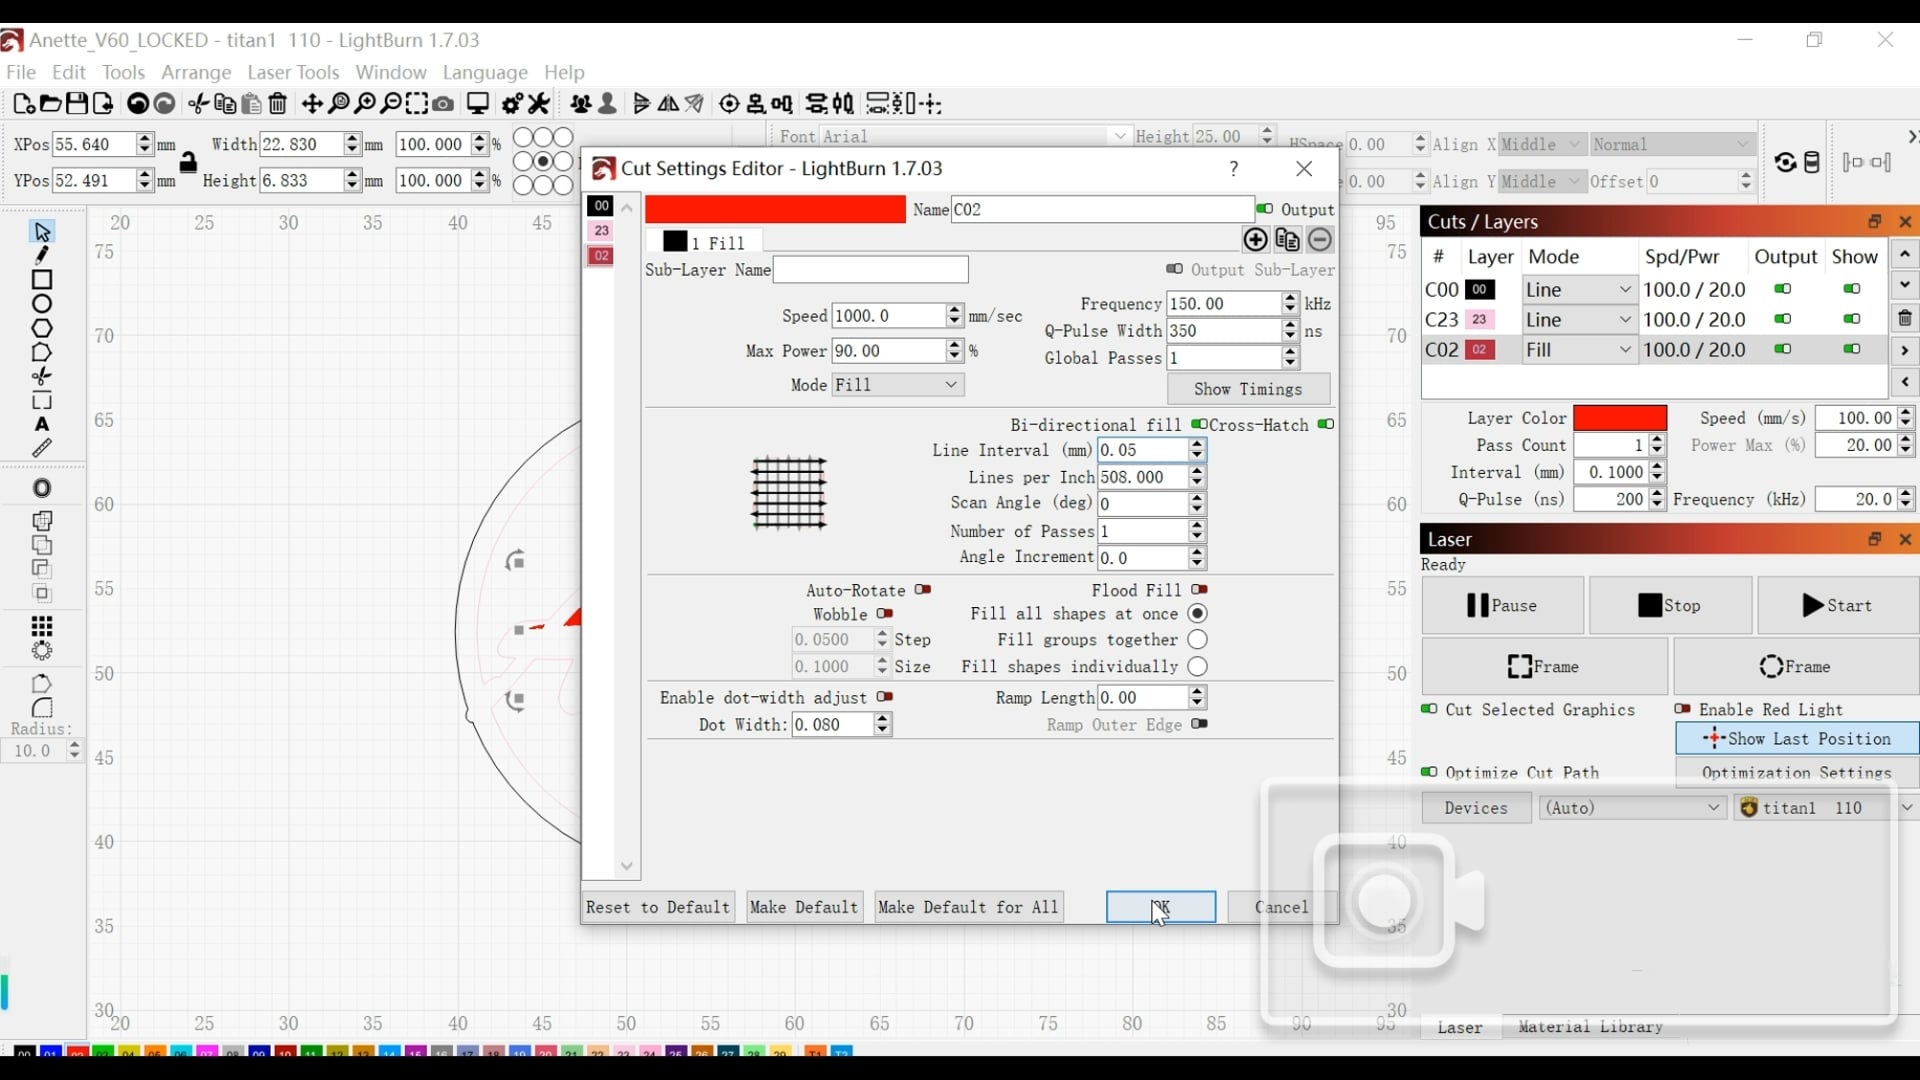Switch to the Material Library tab
The height and width of the screenshot is (1080, 1920).
(1590, 1027)
